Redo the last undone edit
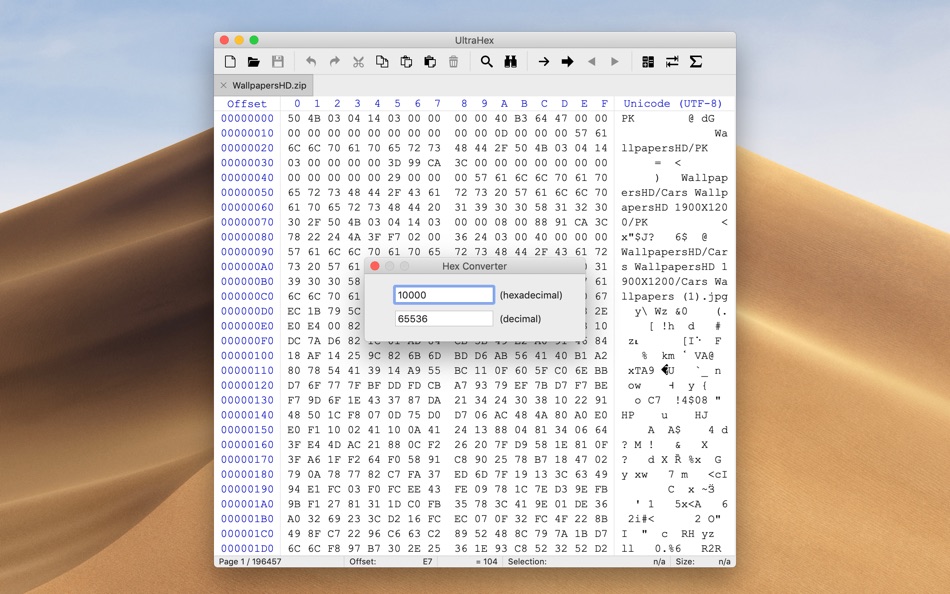The image size is (950, 594). pyautogui.click(x=334, y=62)
